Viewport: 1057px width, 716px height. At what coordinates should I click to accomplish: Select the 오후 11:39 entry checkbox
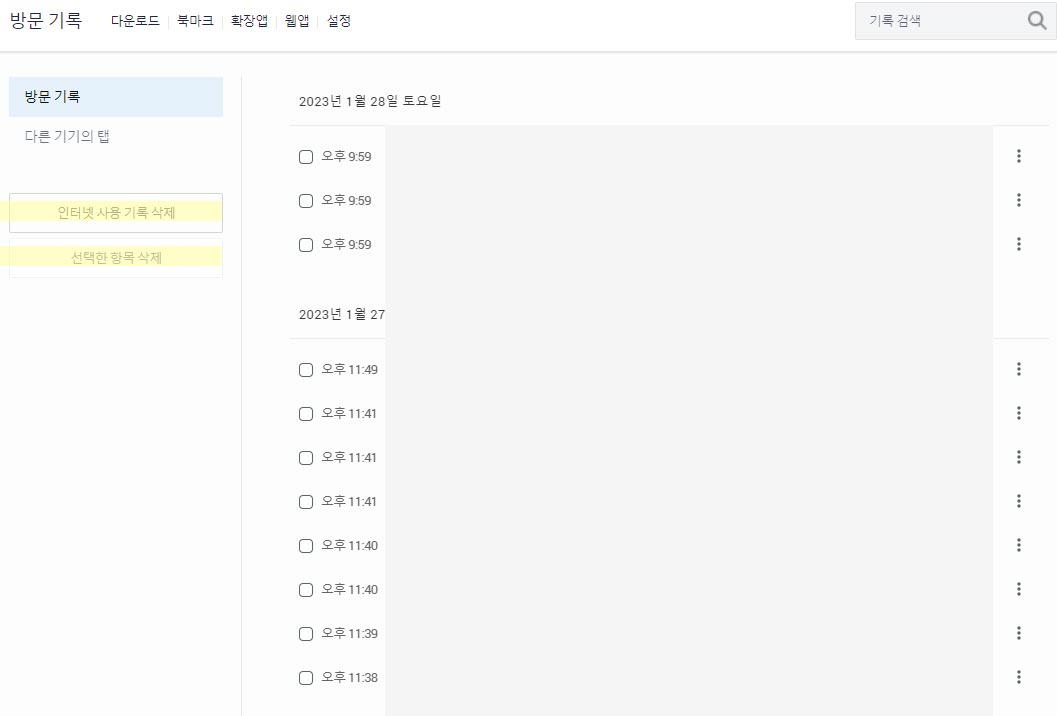[306, 634]
